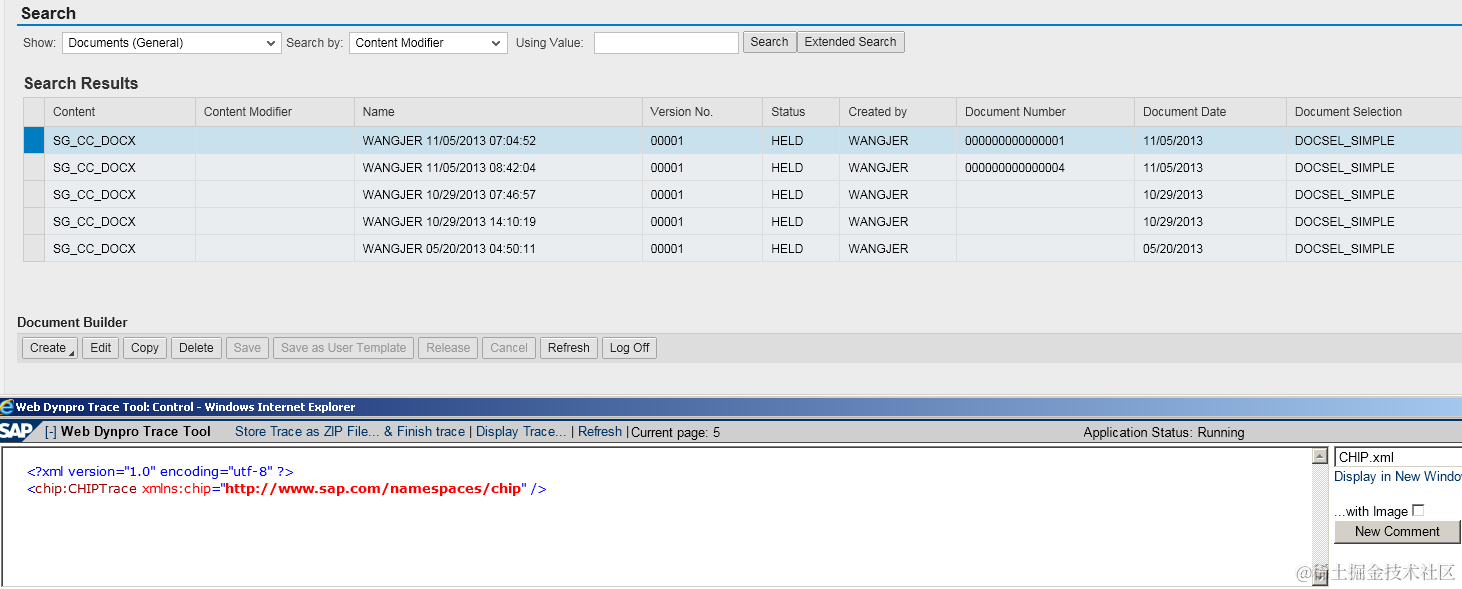Click the Internet Explorer icon in title bar
The width and height of the screenshot is (1462, 589).
point(7,407)
